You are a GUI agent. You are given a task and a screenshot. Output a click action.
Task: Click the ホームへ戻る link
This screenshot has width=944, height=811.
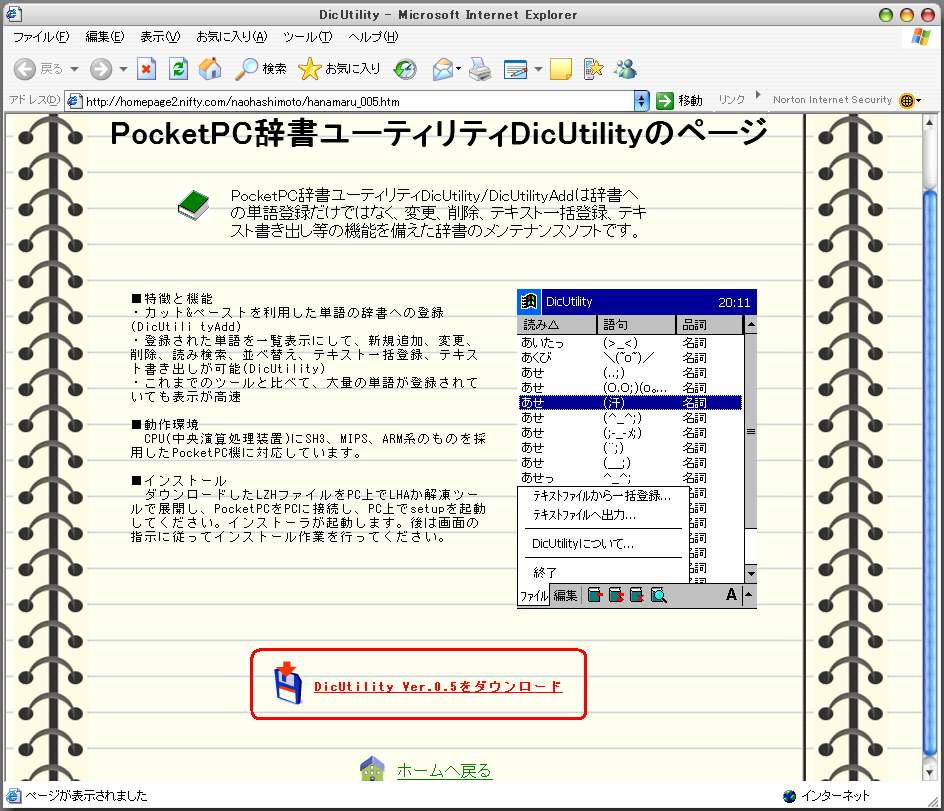point(444,771)
